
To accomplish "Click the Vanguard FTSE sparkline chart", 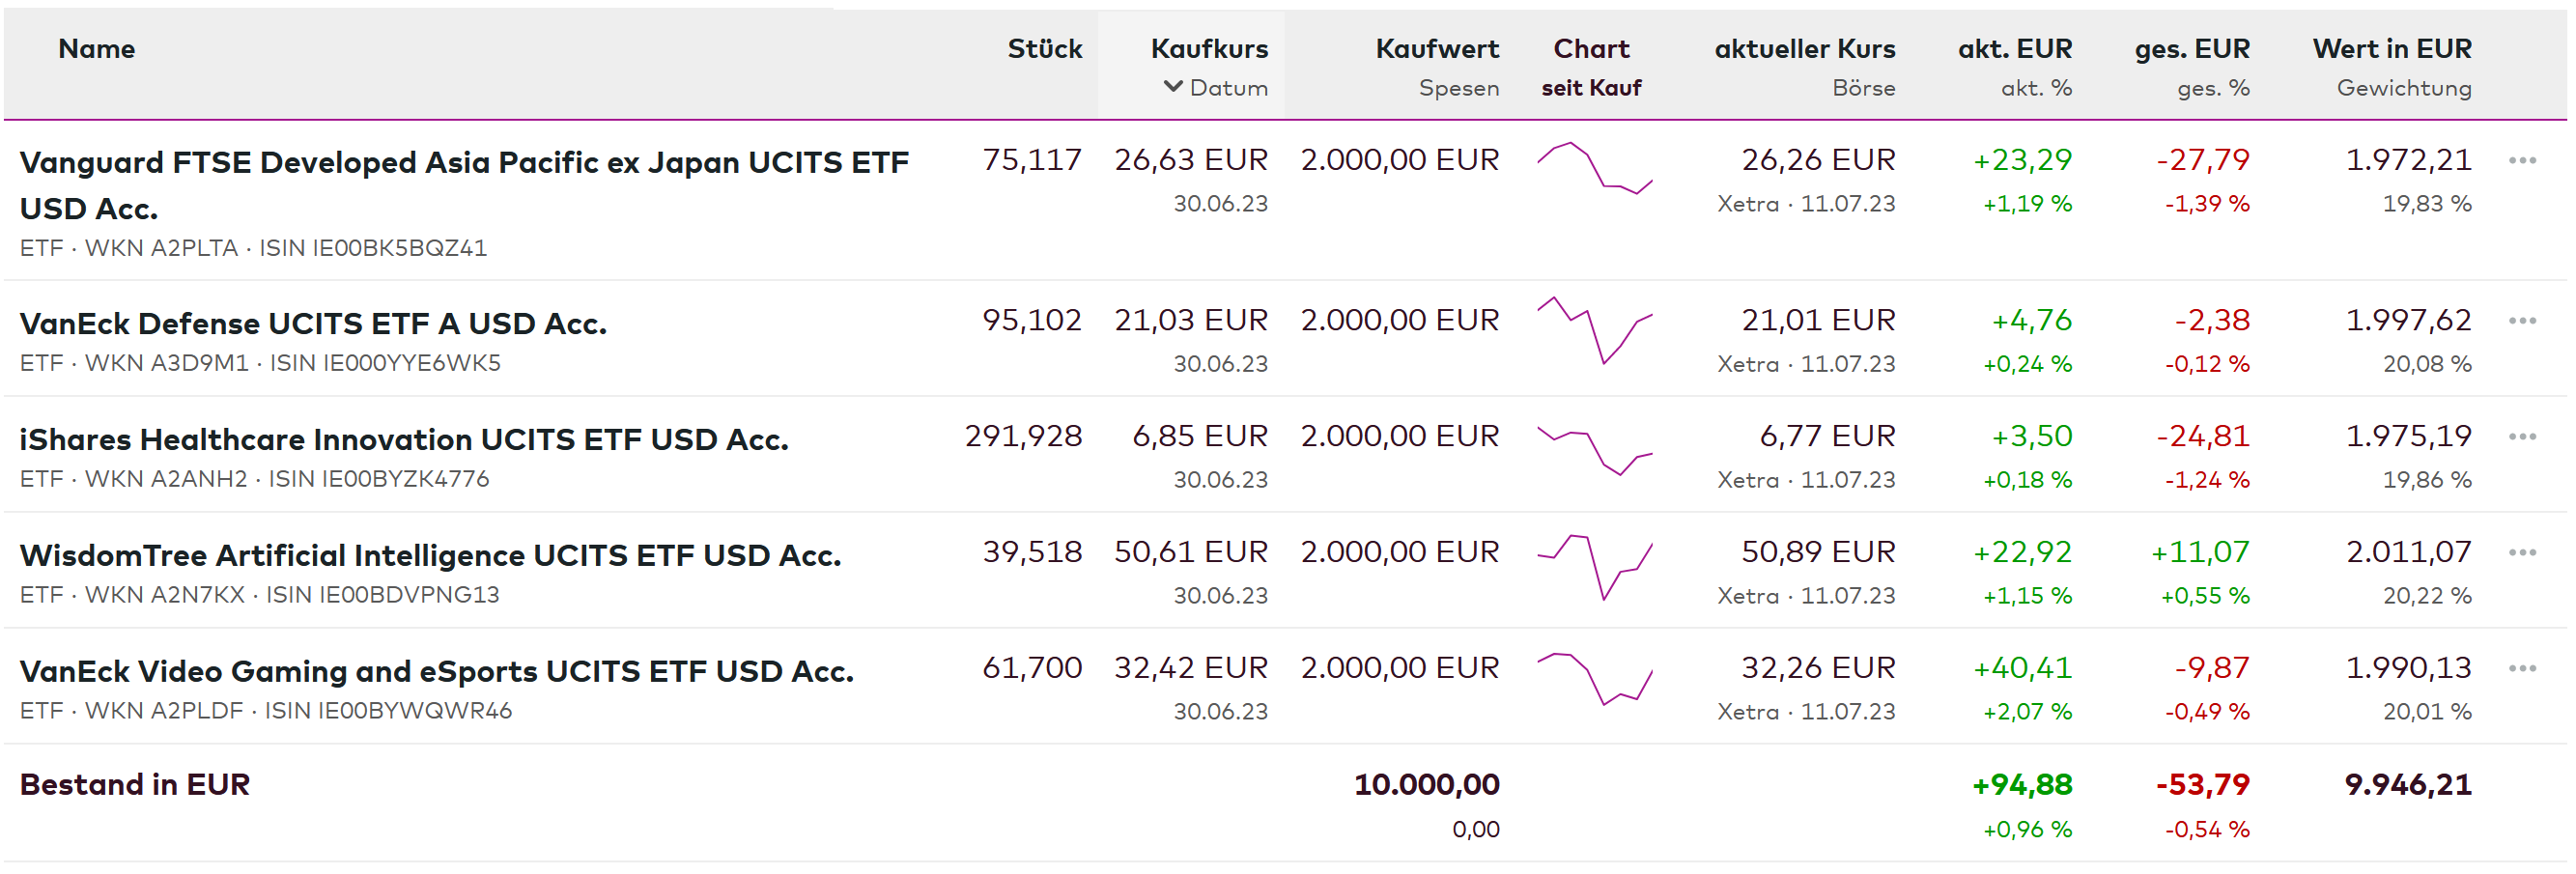I will tap(1594, 169).
